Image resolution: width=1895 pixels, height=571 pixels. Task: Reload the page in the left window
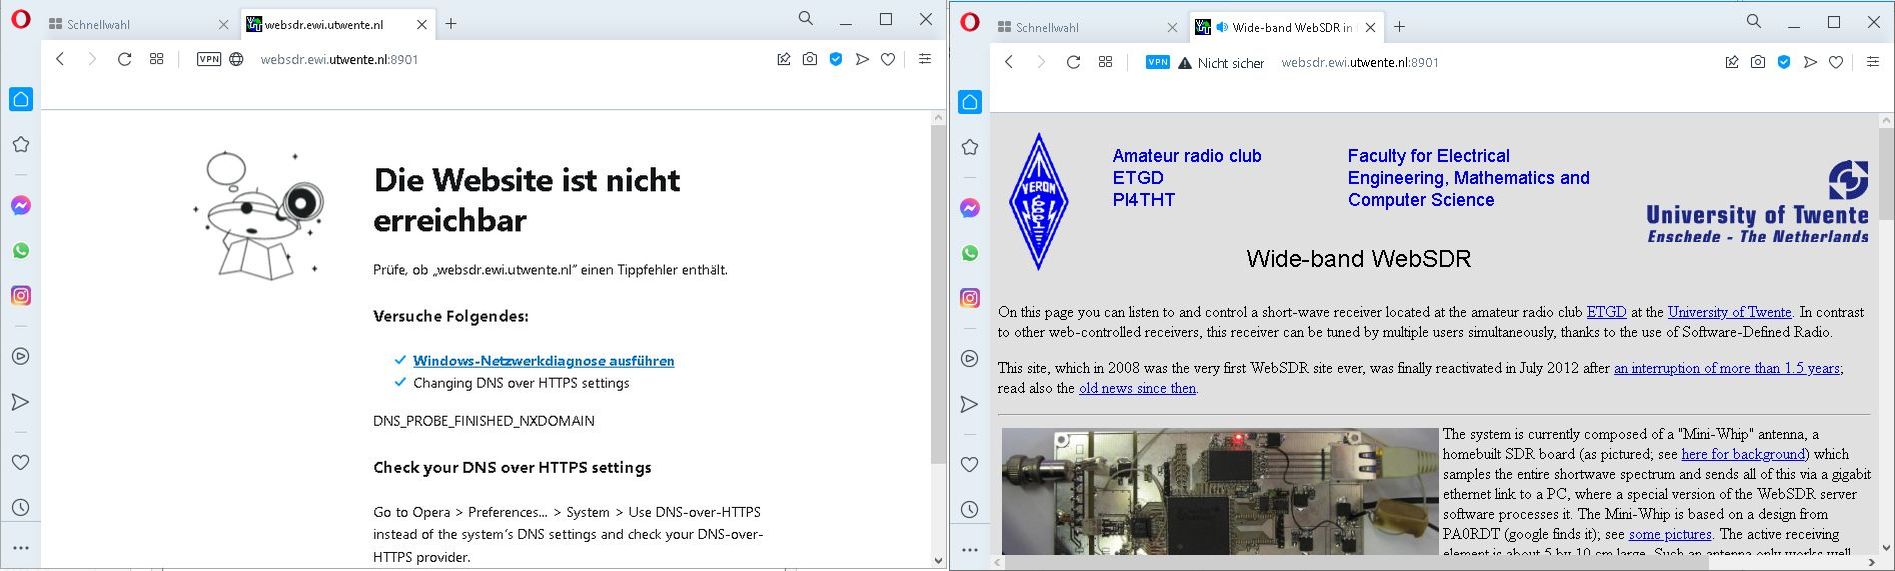(x=124, y=59)
